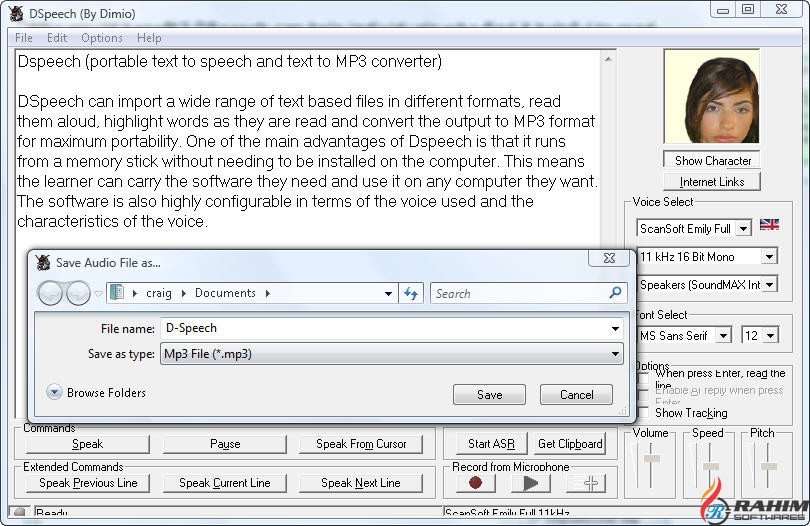Screen dimensions: 810x526
Task: Click the Pause button
Action: (x=225, y=444)
